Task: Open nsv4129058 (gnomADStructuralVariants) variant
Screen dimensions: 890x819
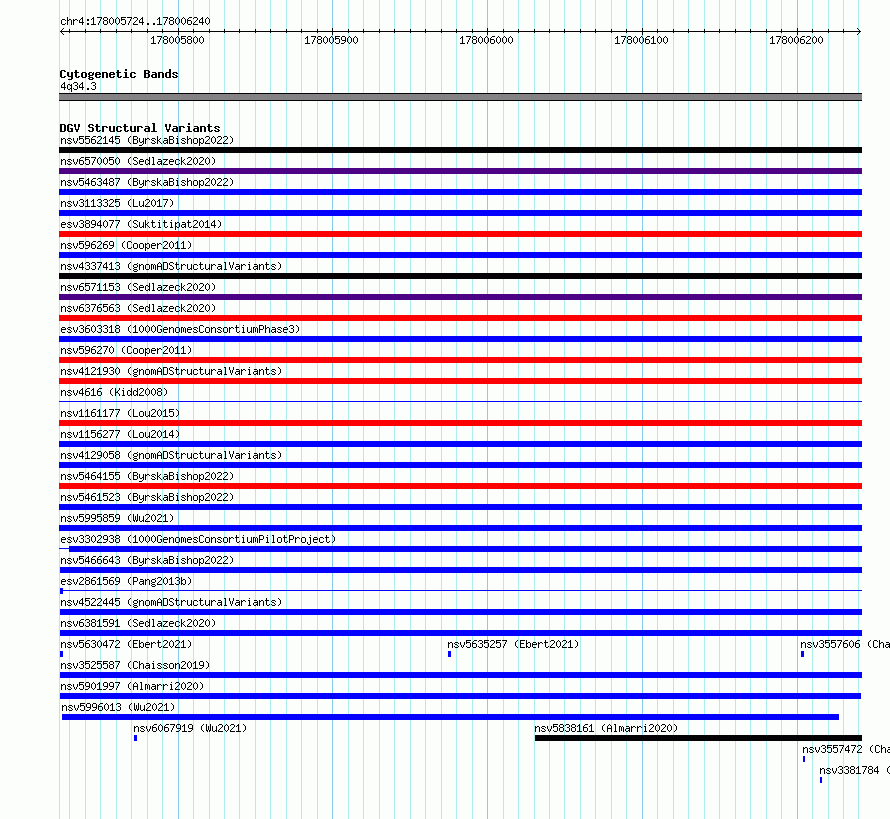Action: pyautogui.click(x=171, y=455)
